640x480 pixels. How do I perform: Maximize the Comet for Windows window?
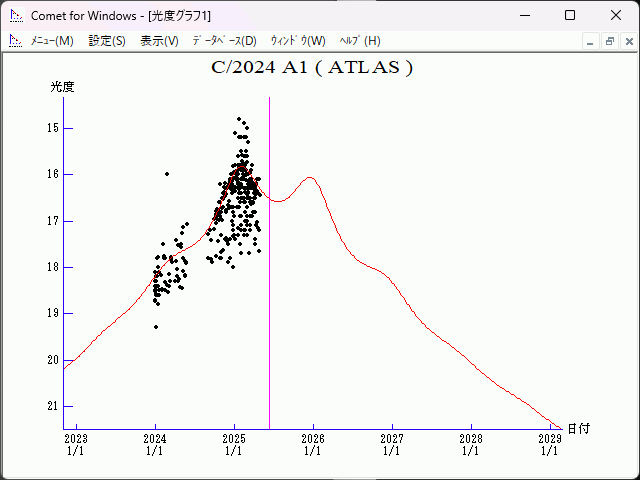click(x=570, y=16)
